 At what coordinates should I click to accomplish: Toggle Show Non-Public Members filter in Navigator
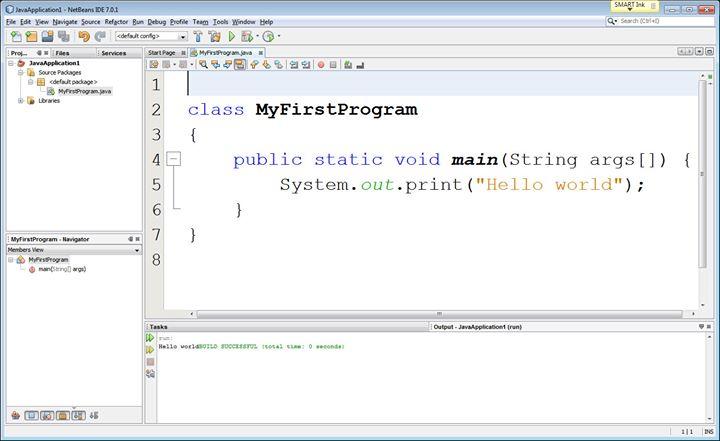[62, 415]
